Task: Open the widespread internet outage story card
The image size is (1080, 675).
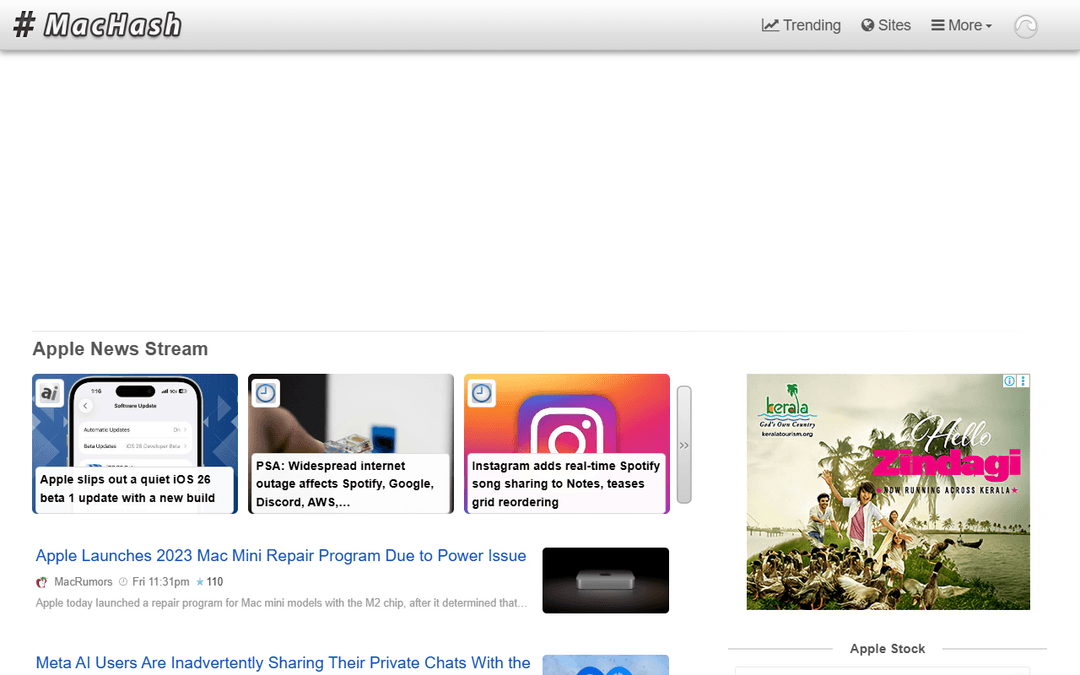Action: point(351,444)
